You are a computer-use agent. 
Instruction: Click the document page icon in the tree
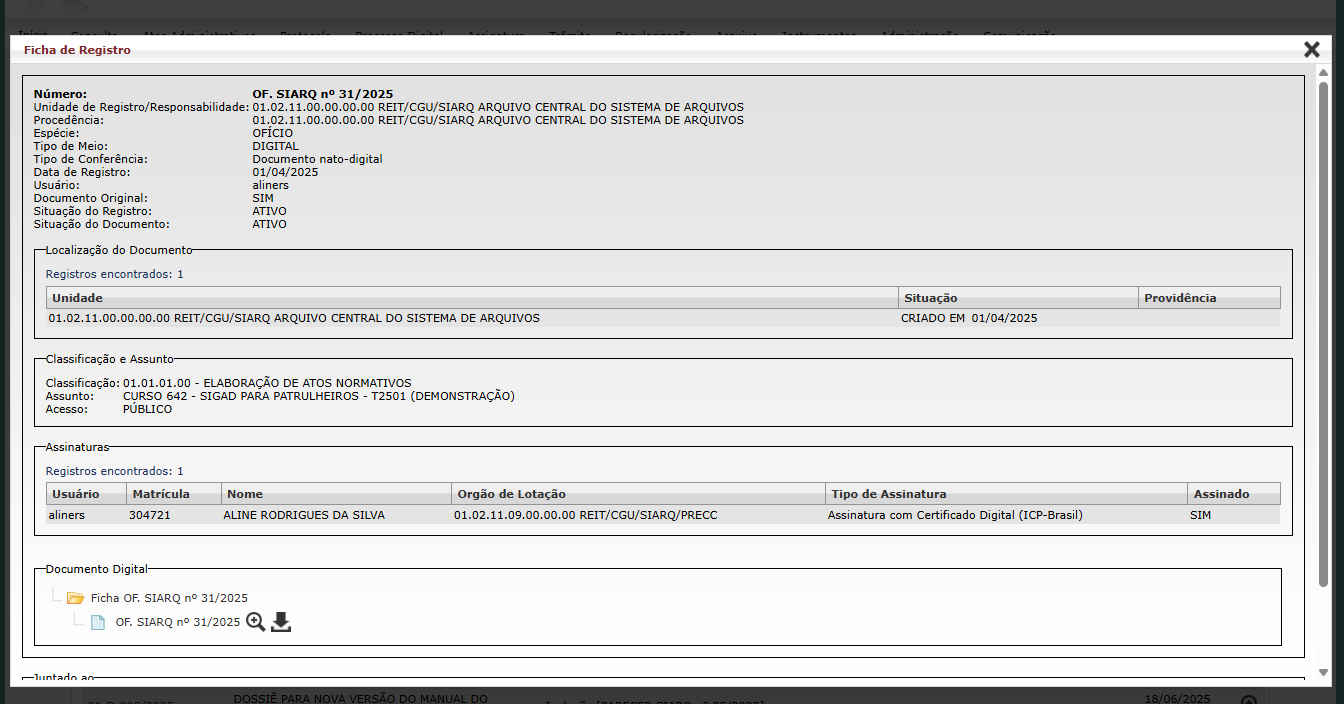point(98,623)
